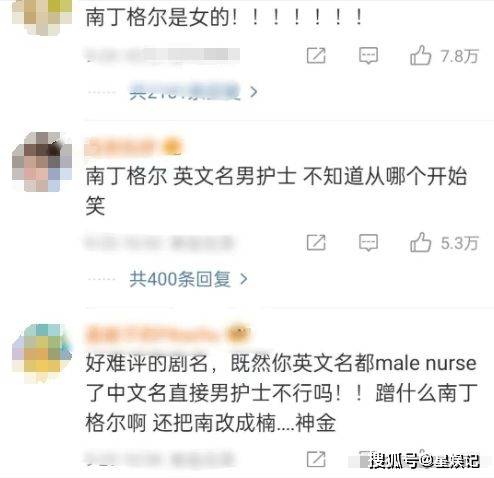Screen dimensions: 494x478
Task: Like the first comment with 7.8万 likes
Action: click(x=420, y=55)
